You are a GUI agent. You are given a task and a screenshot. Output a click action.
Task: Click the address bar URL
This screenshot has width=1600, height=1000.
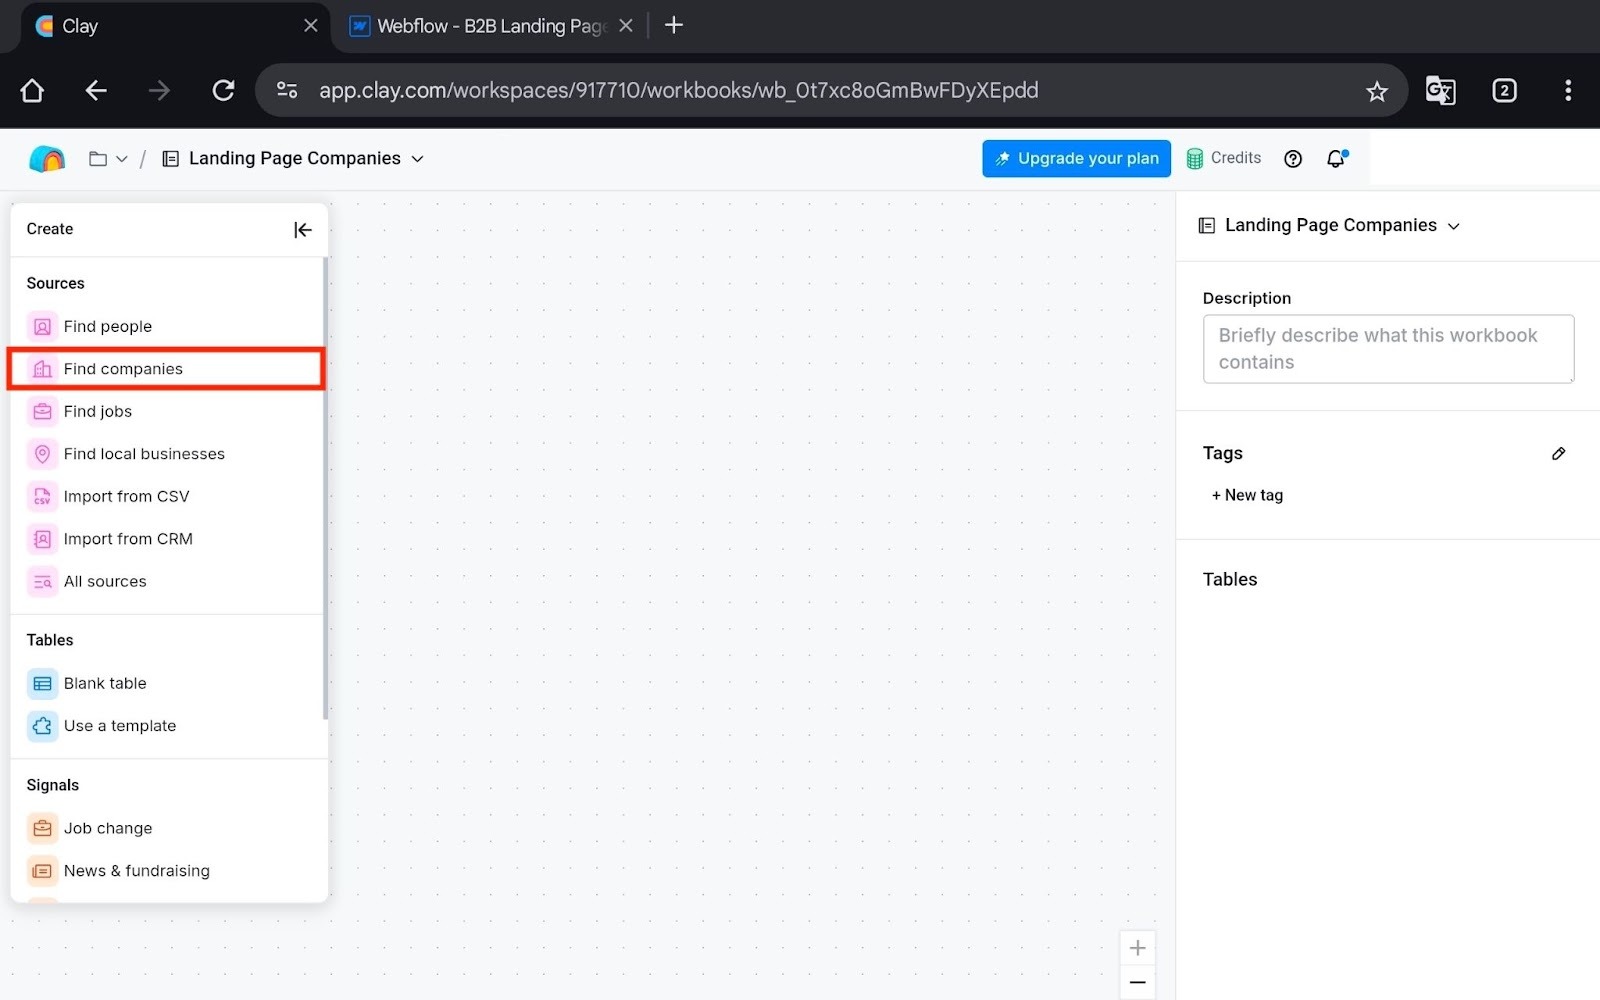(678, 90)
